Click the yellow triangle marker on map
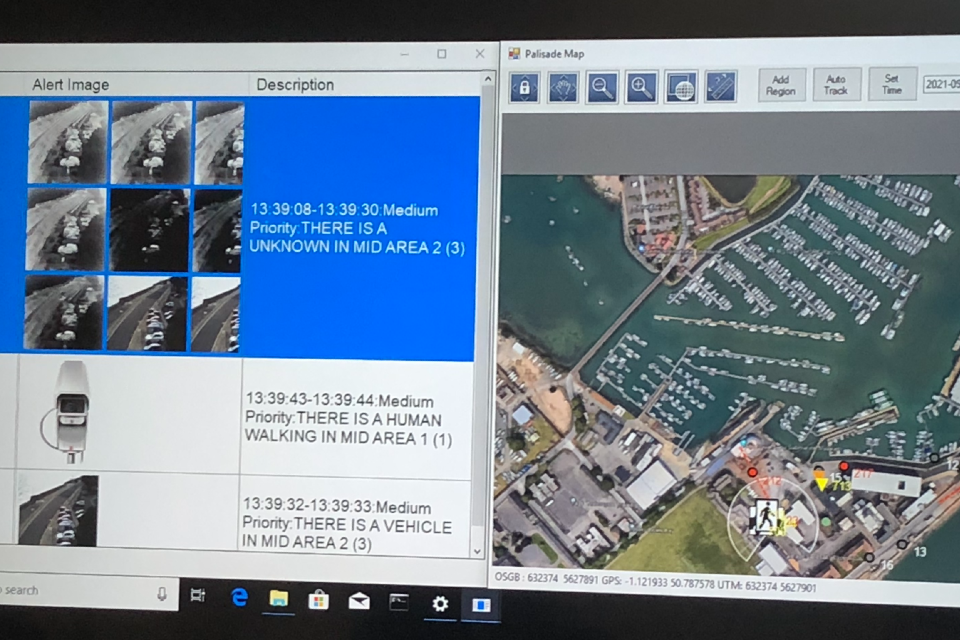This screenshot has width=960, height=640. (x=821, y=483)
